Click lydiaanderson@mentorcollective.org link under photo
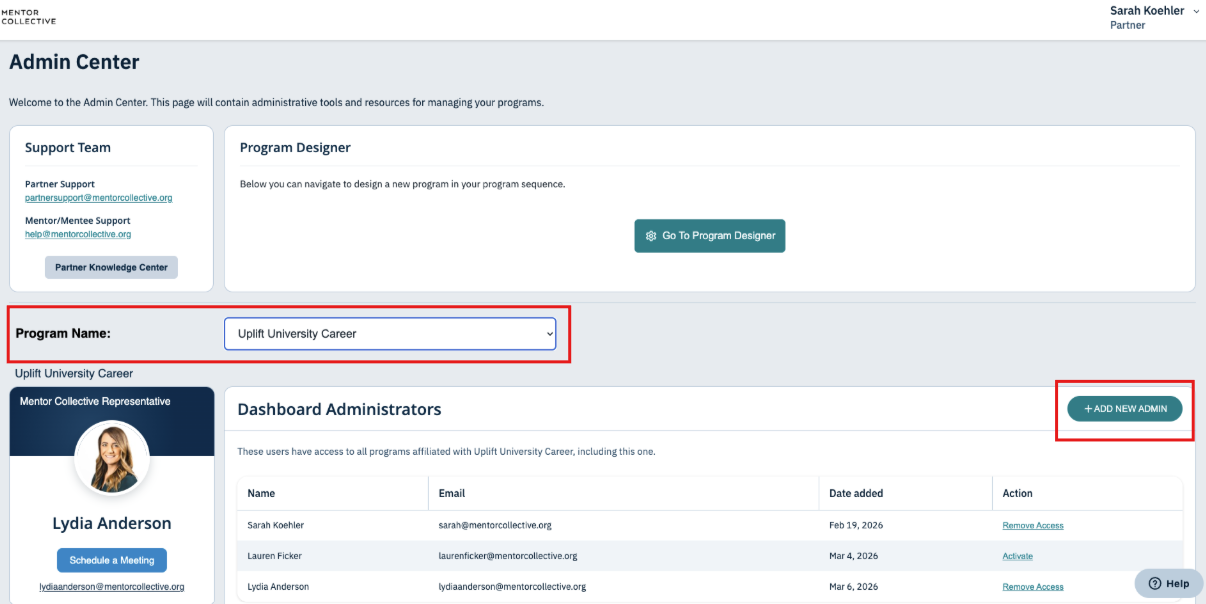Image resolution: width=1206 pixels, height=604 pixels. (112, 587)
